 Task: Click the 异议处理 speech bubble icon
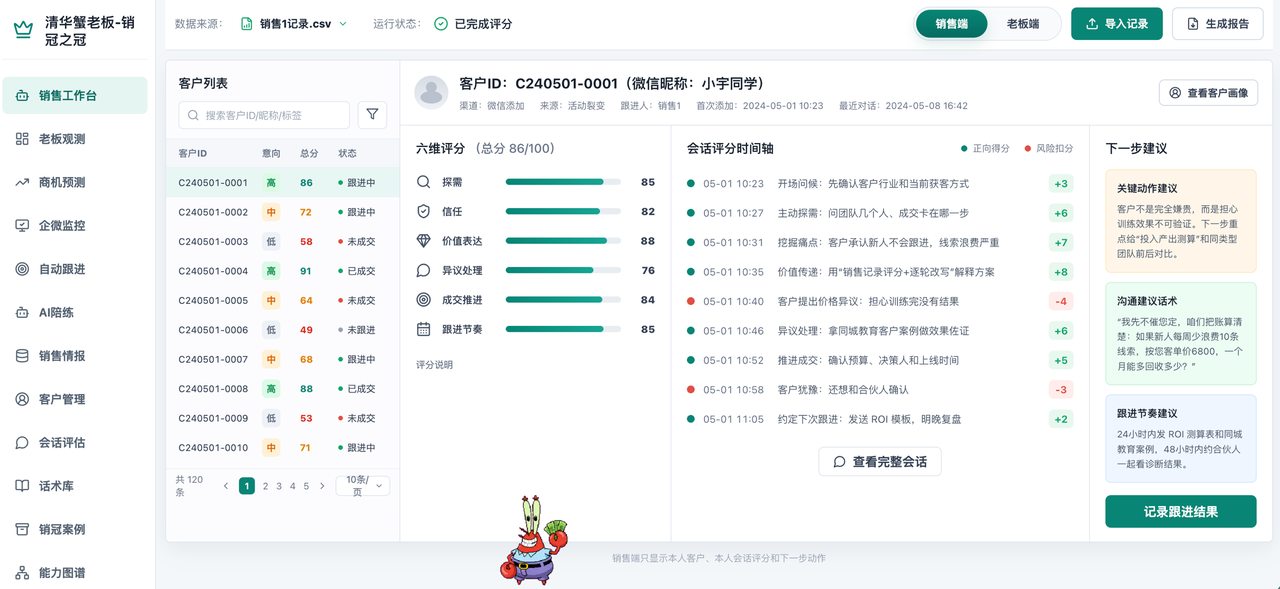pyautogui.click(x=424, y=270)
